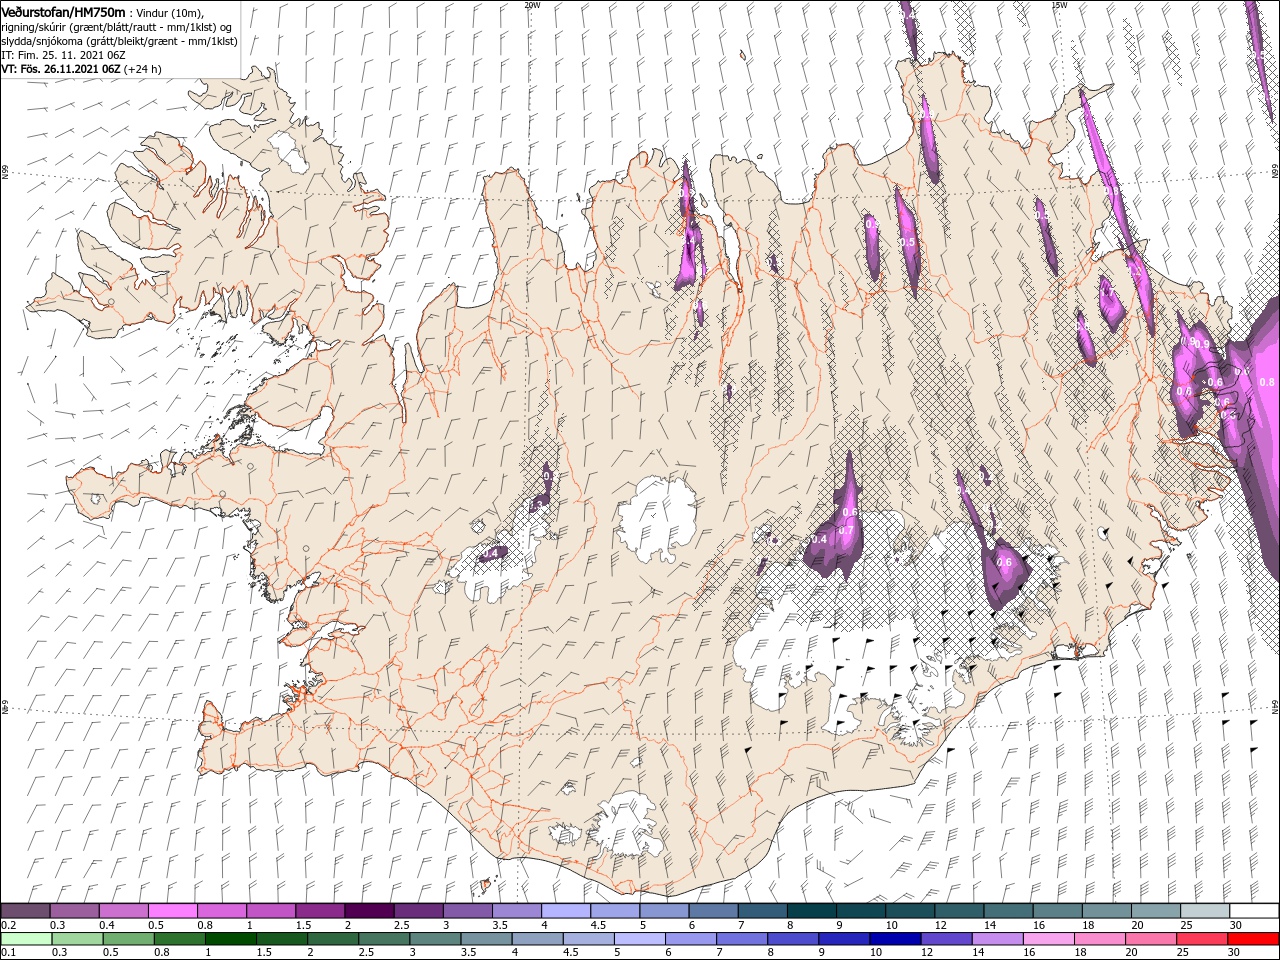Viewport: 1280px width, 960px height.
Task: Pick the 1.5–2 purple swatch, upper legend row
Action: point(320,911)
